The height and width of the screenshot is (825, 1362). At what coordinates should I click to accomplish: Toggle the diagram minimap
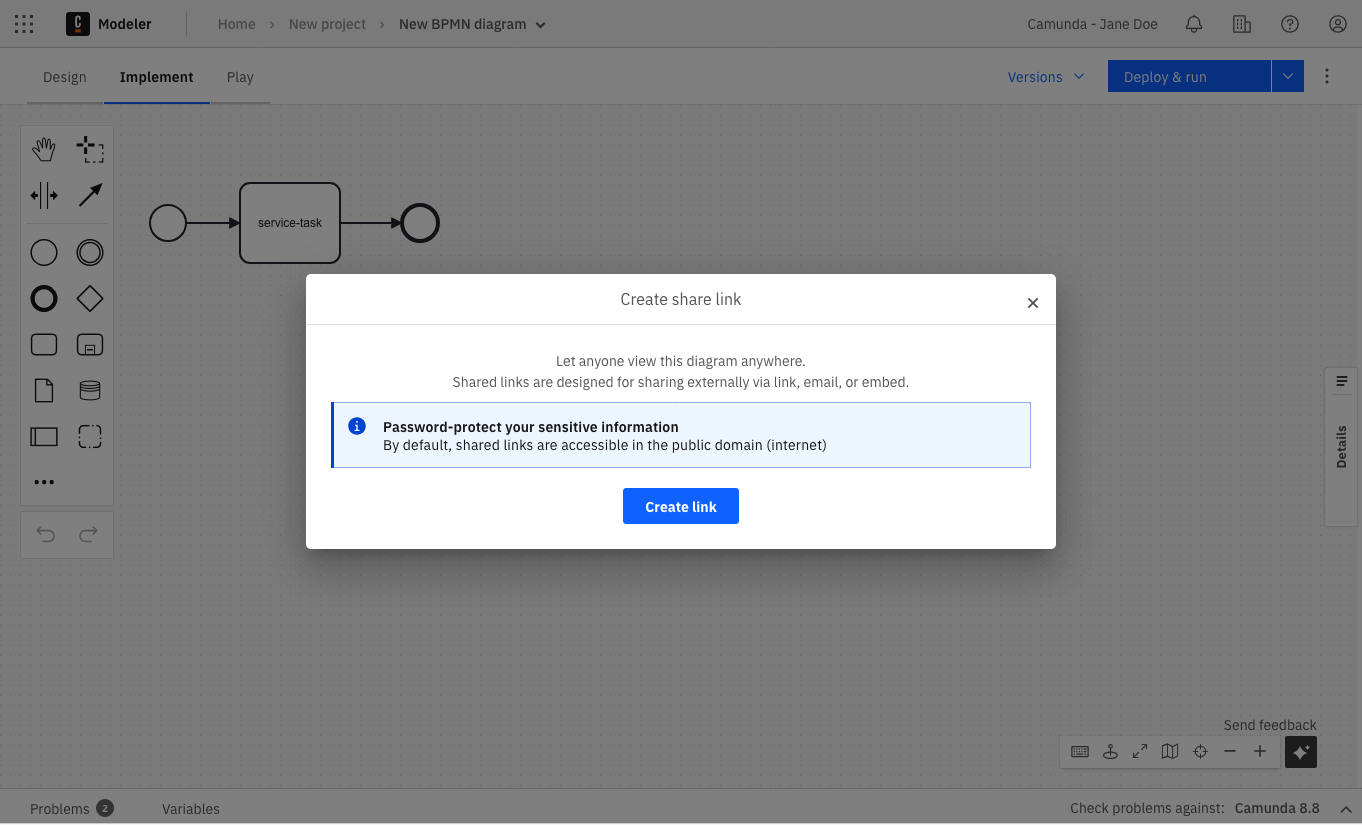tap(1170, 751)
